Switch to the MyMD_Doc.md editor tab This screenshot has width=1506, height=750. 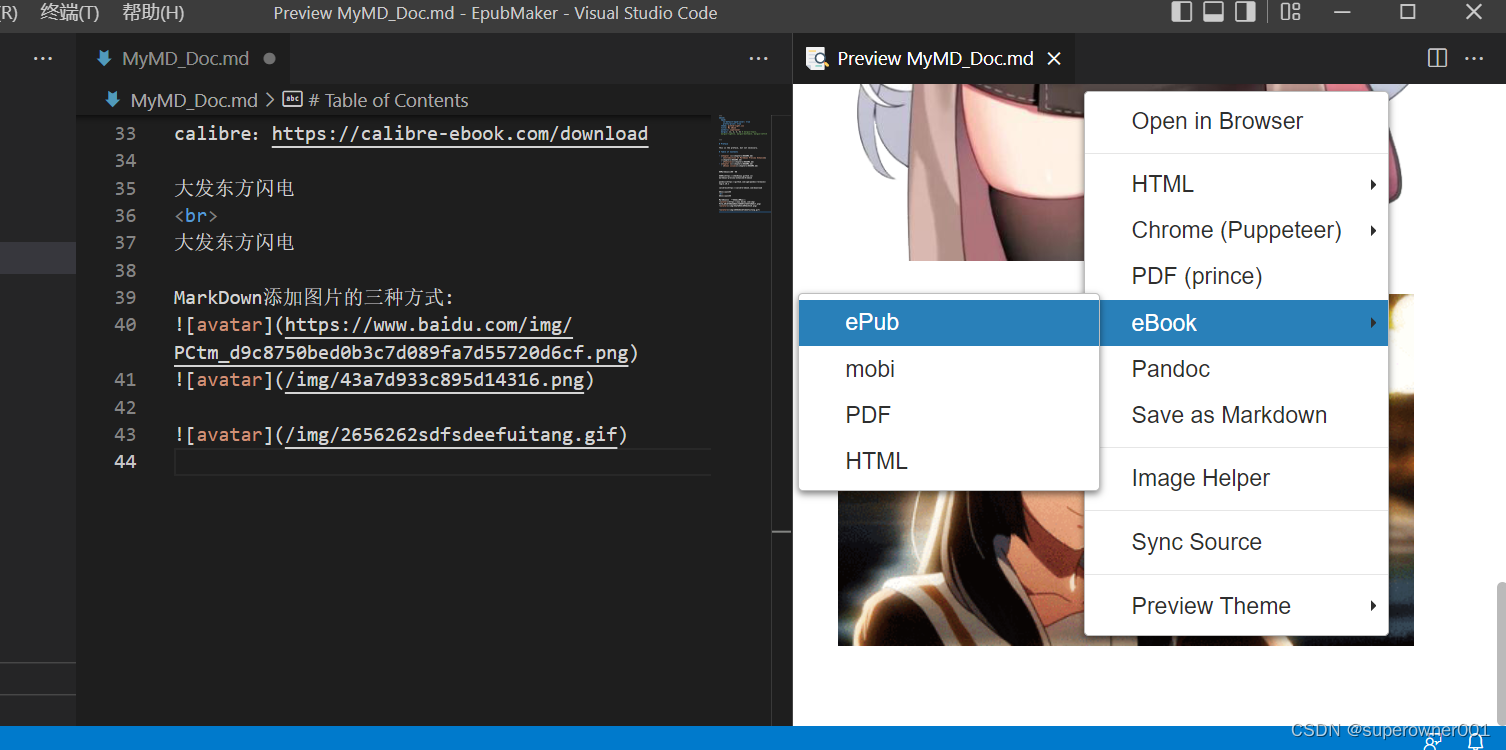185,59
